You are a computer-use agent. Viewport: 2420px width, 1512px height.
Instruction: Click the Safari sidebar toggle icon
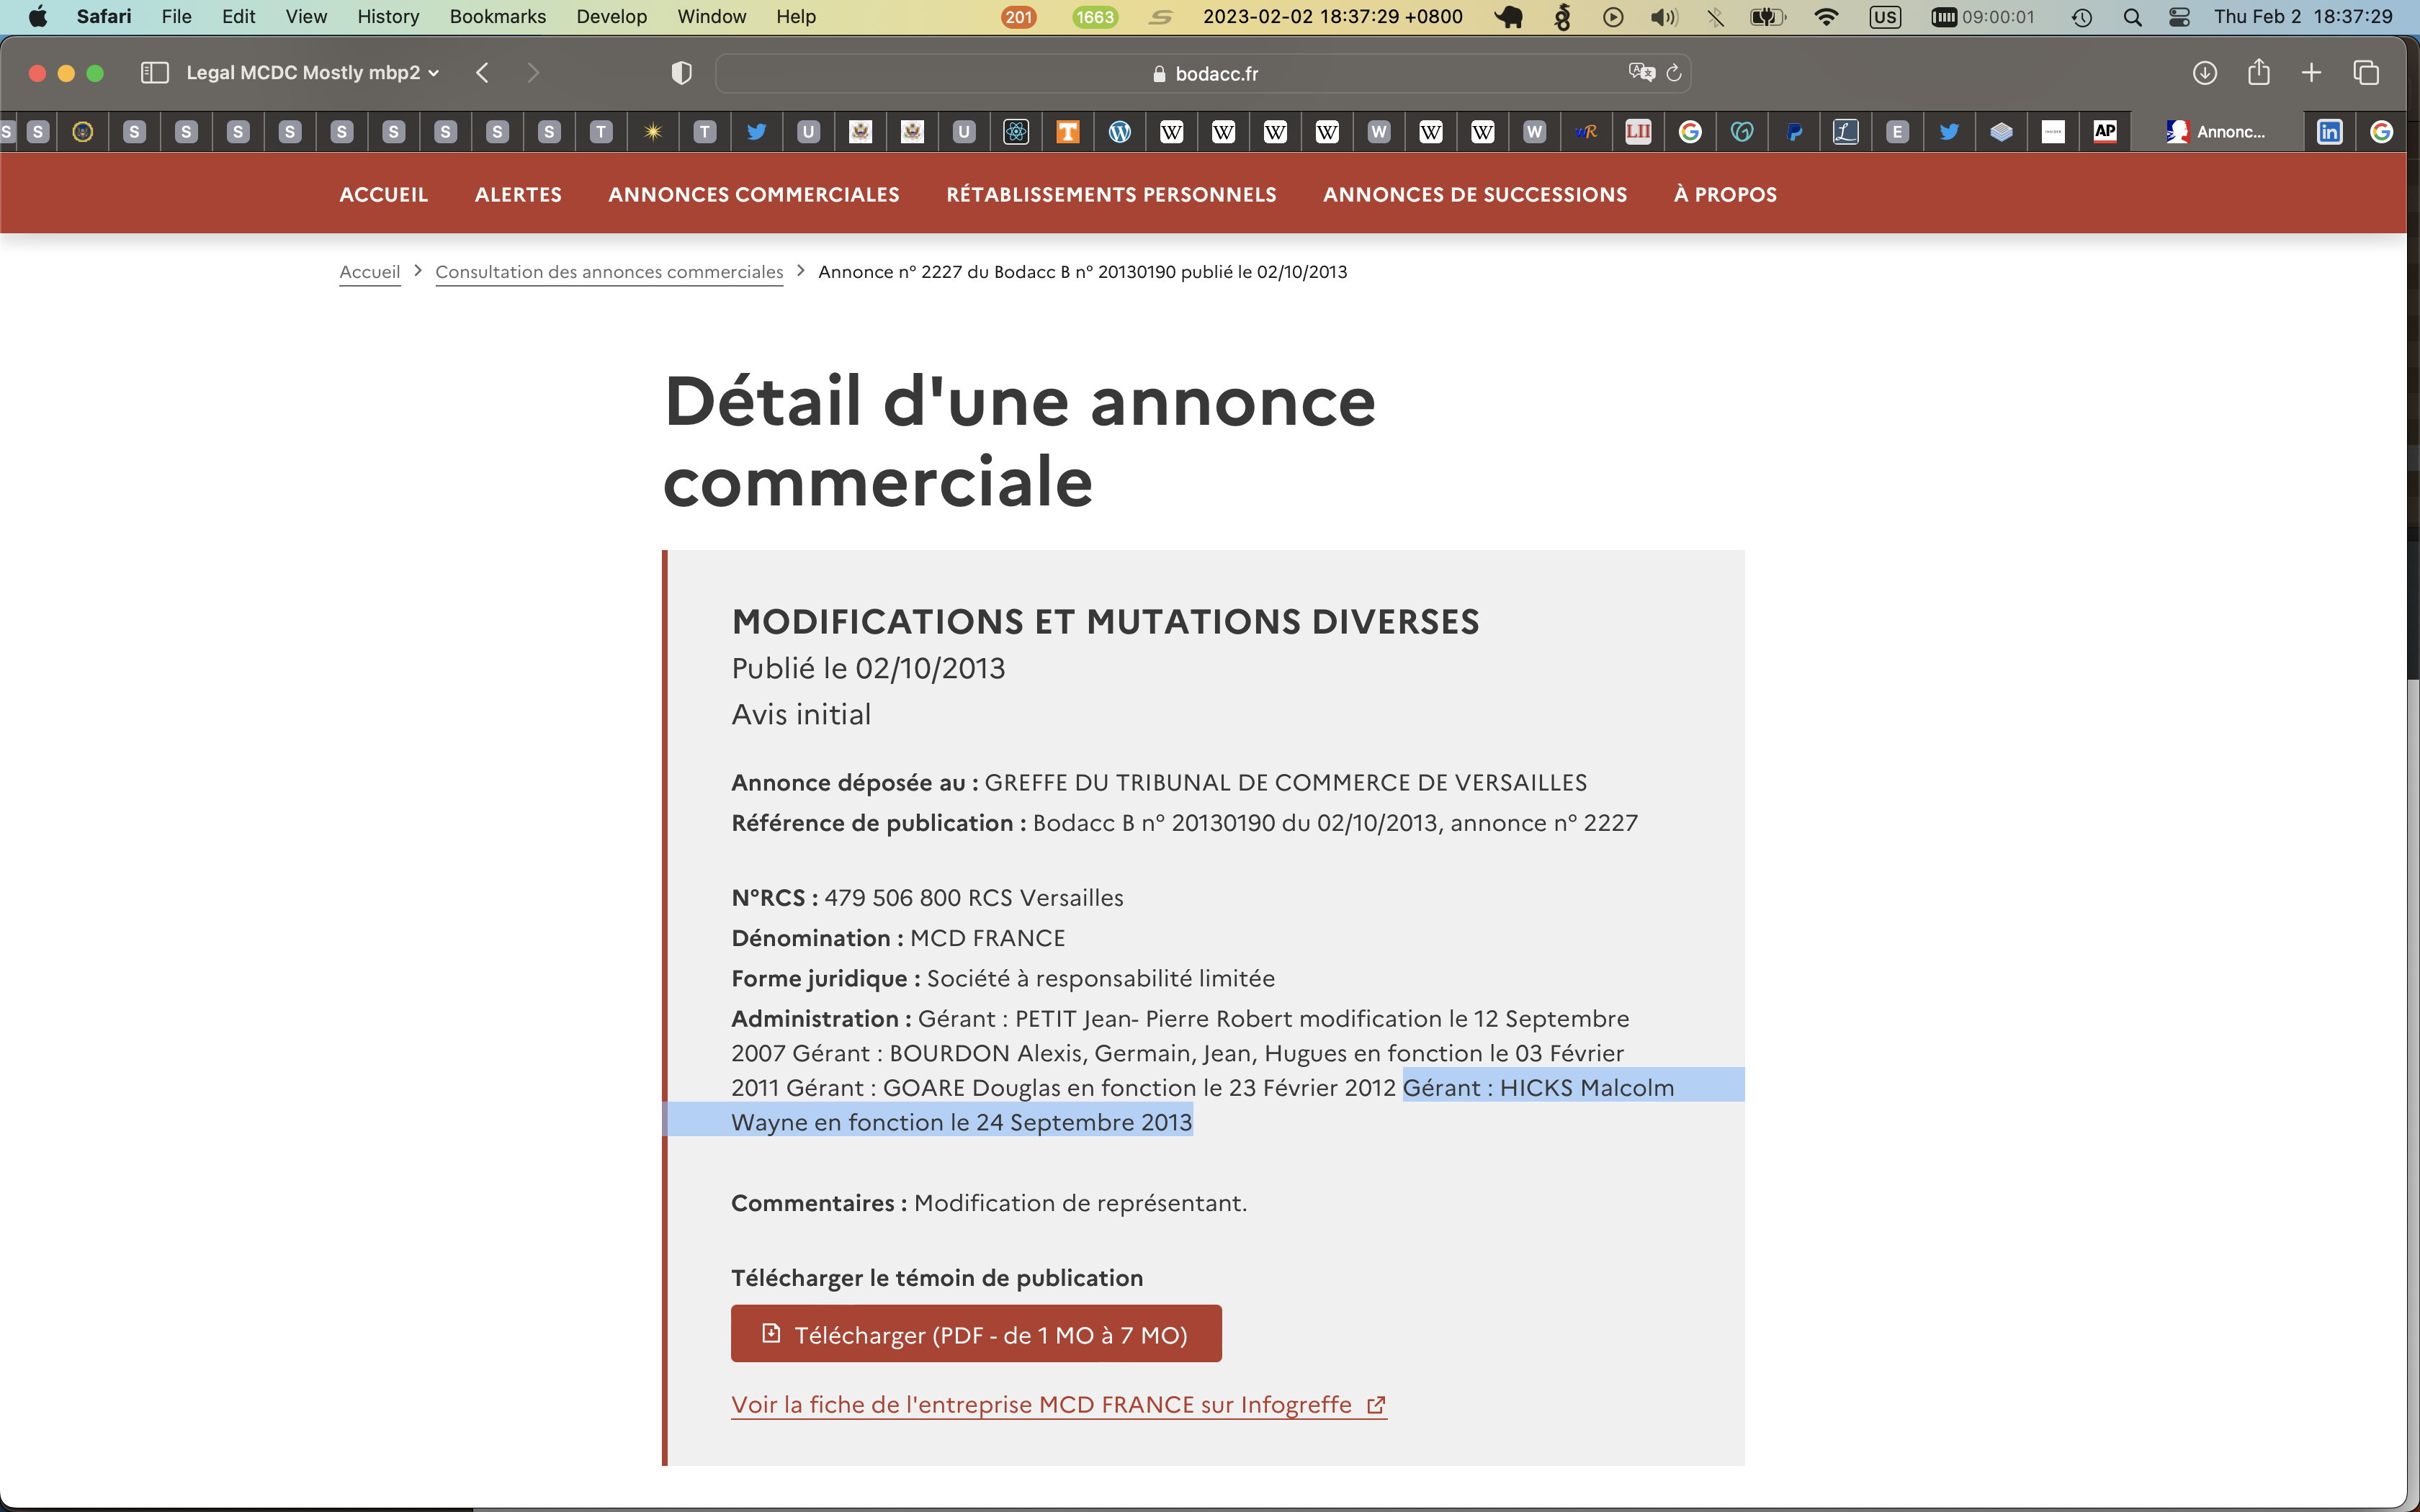(154, 73)
